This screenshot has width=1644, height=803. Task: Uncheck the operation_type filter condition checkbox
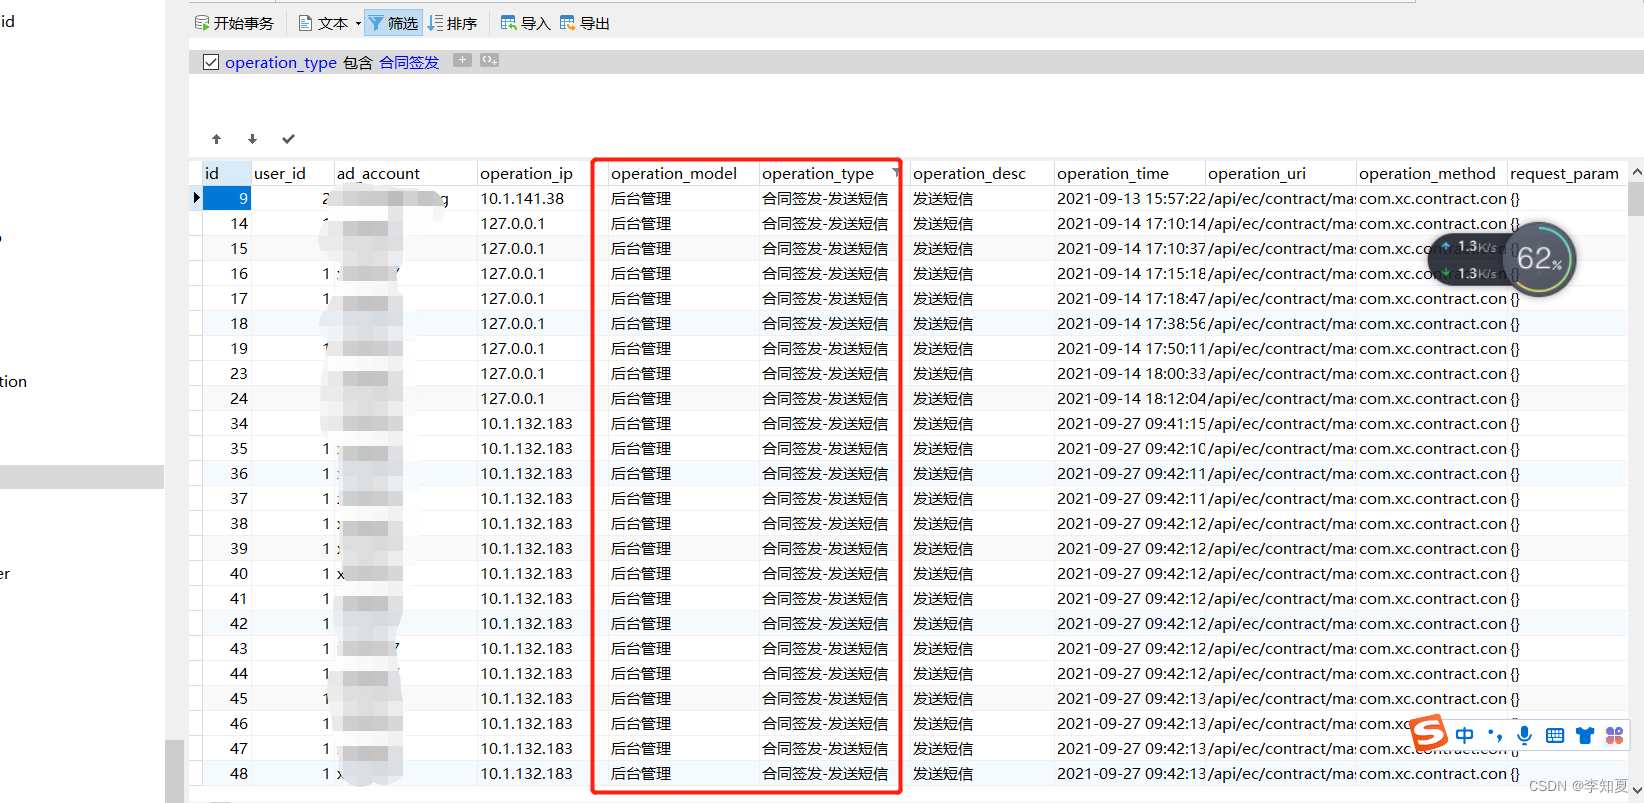211,62
